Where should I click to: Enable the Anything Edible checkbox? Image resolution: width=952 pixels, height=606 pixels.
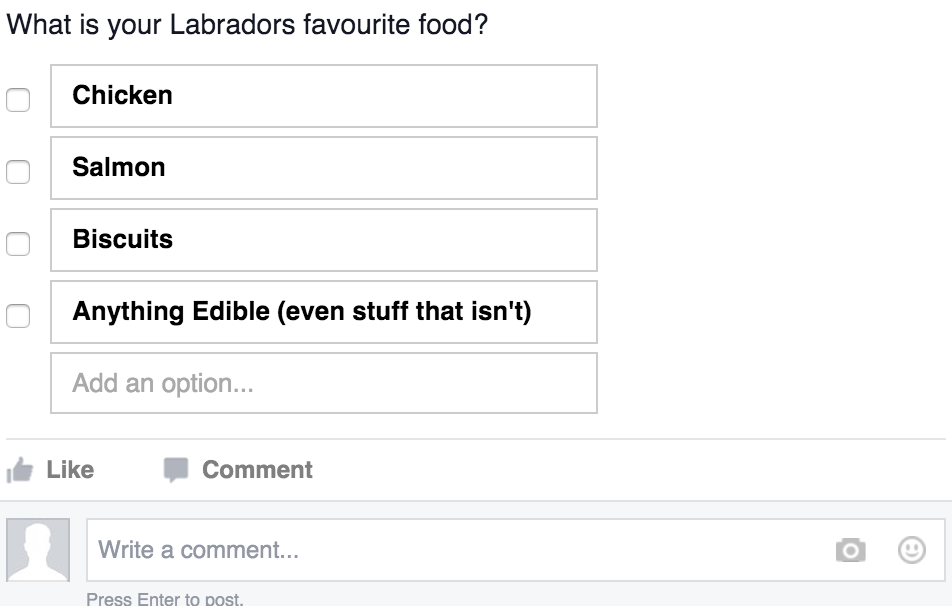tap(18, 316)
